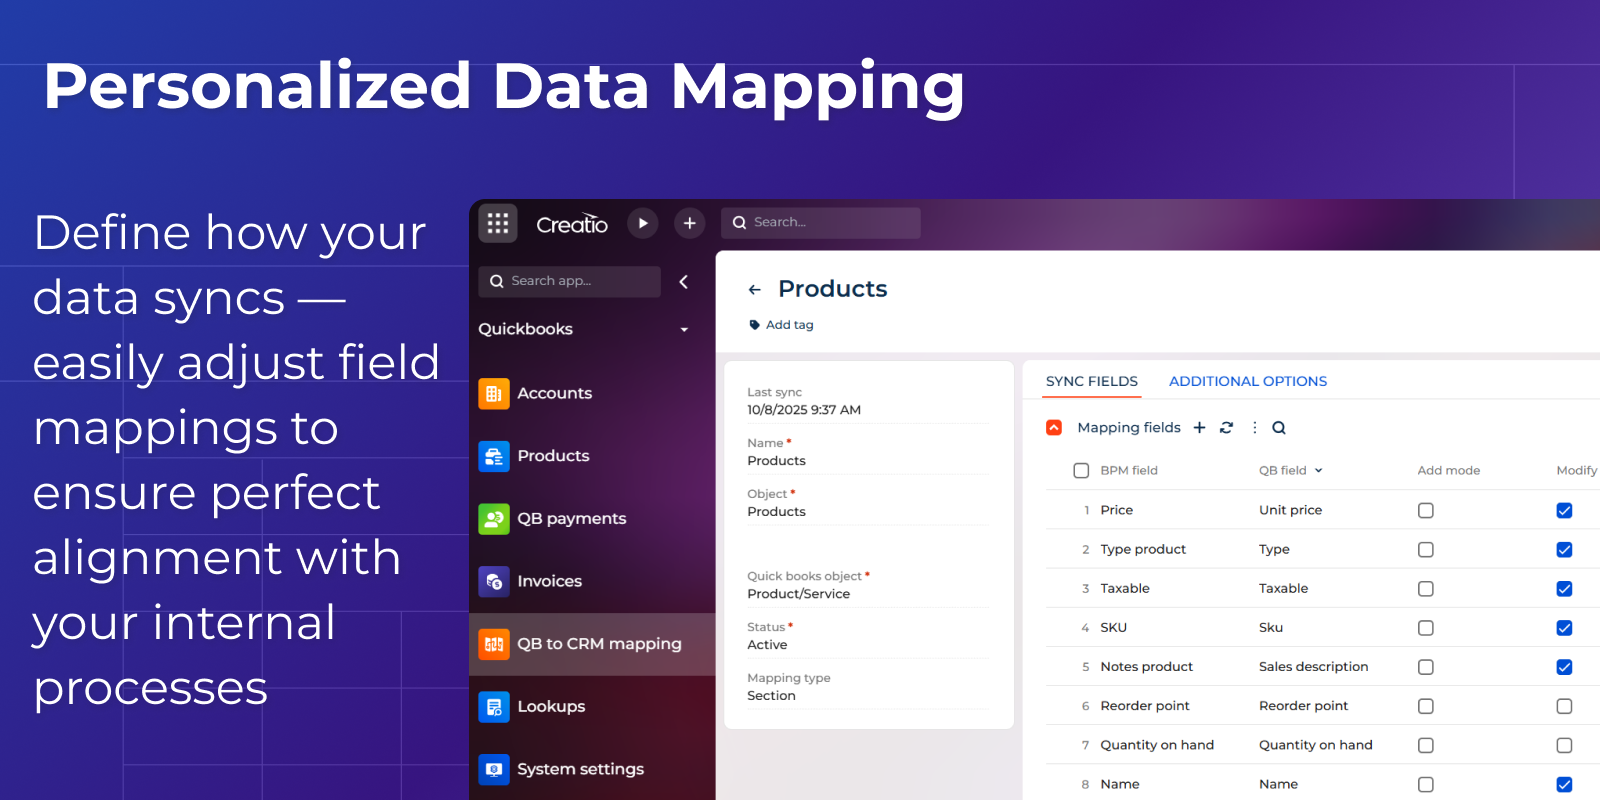
Task: Uncheck Modify checkbox for Price row
Action: 1564,511
